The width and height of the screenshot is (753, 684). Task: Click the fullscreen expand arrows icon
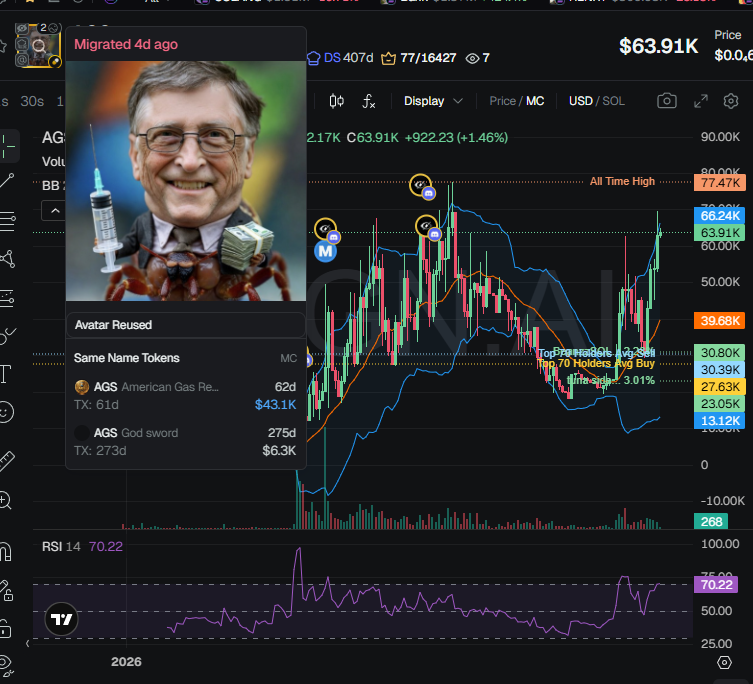click(701, 101)
